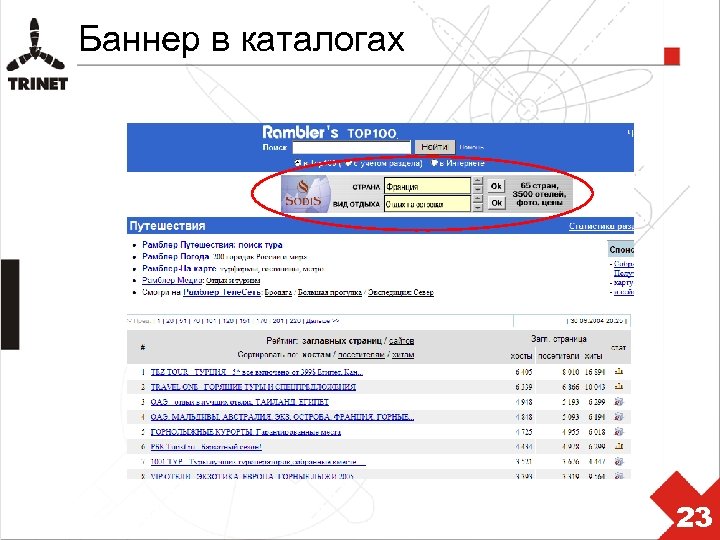Open the Рамблер Медиа link
This screenshot has width=720, height=540.
pyautogui.click(x=173, y=280)
